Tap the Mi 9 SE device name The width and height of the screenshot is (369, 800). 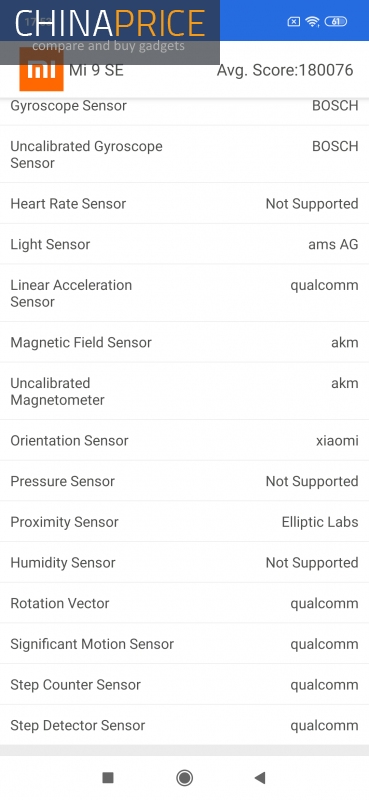click(96, 70)
